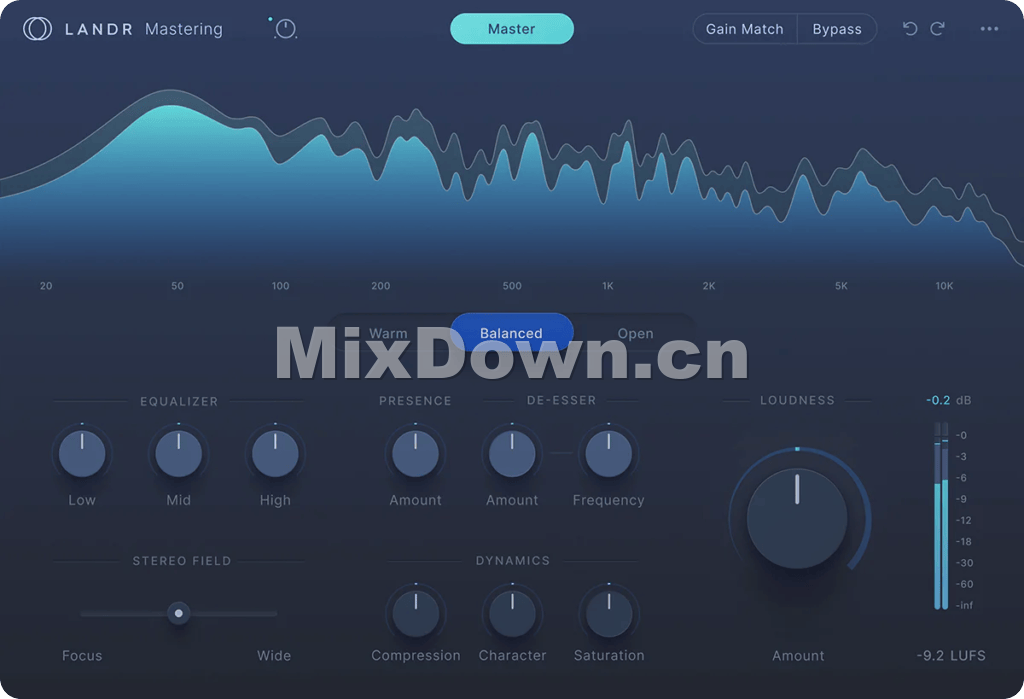
Task: Click the Saturation knob
Action: click(x=609, y=613)
